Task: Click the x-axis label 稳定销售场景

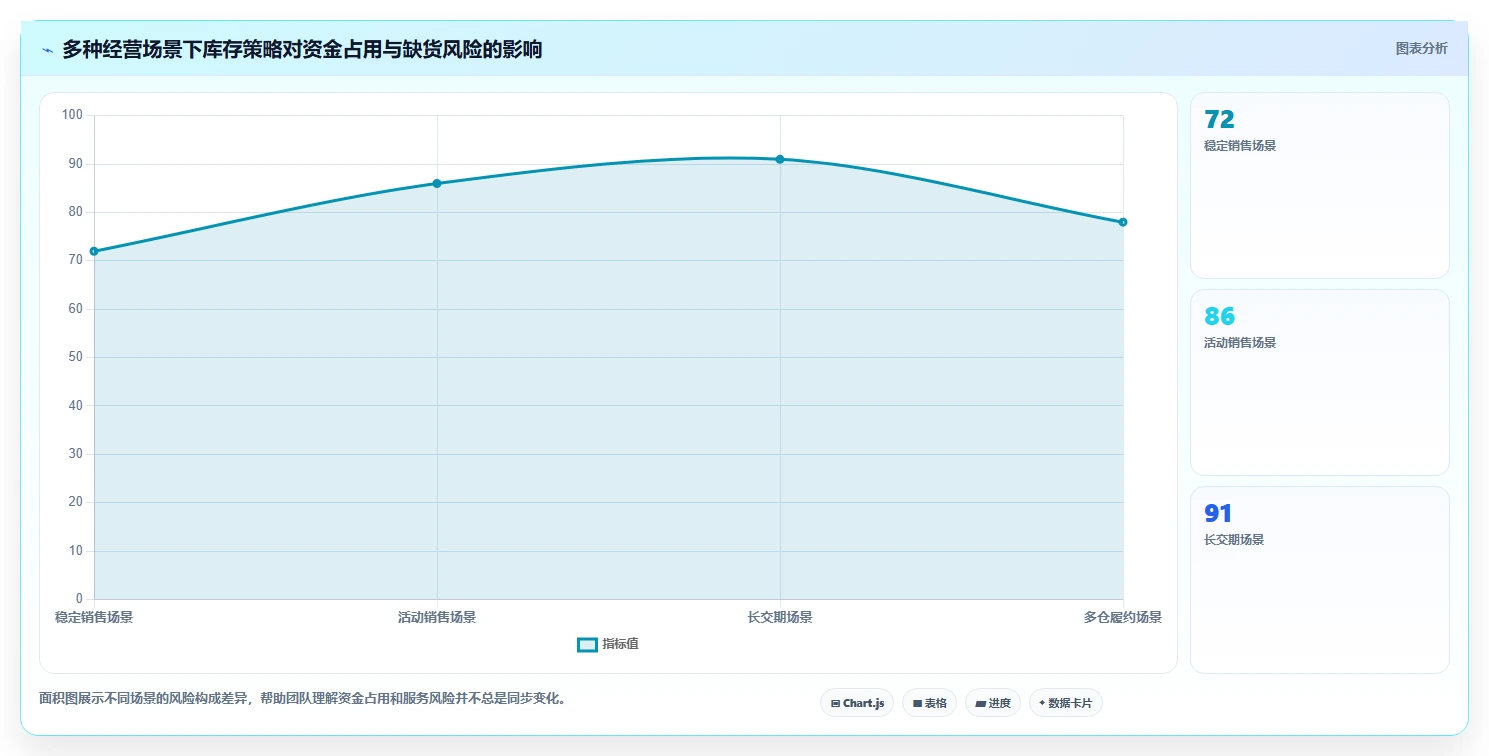Action: tap(94, 617)
